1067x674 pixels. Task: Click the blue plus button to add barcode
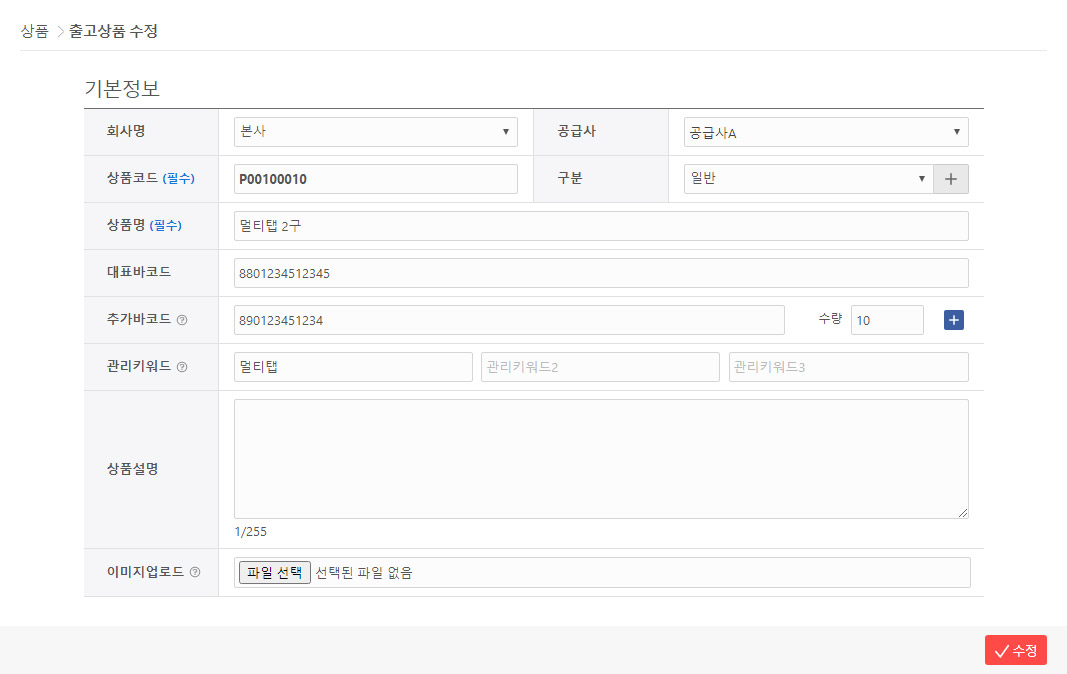pos(953,319)
